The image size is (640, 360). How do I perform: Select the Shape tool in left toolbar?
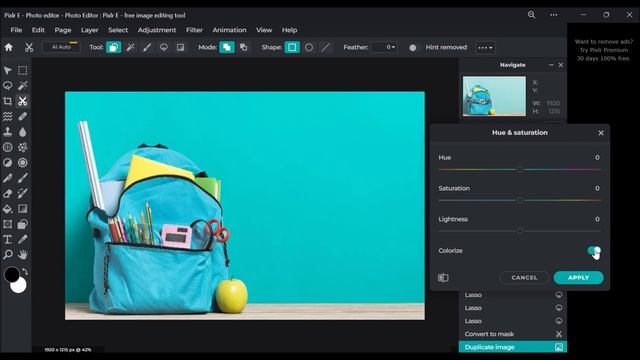tap(23, 224)
